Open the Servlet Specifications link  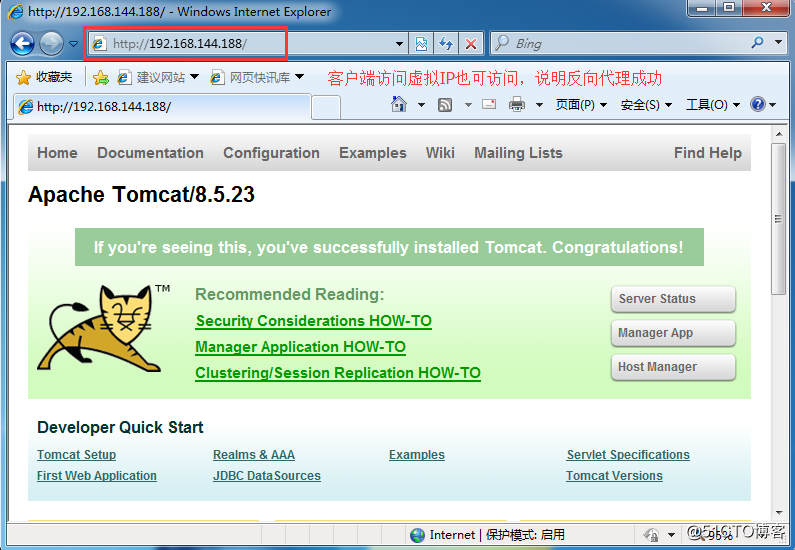(x=628, y=455)
